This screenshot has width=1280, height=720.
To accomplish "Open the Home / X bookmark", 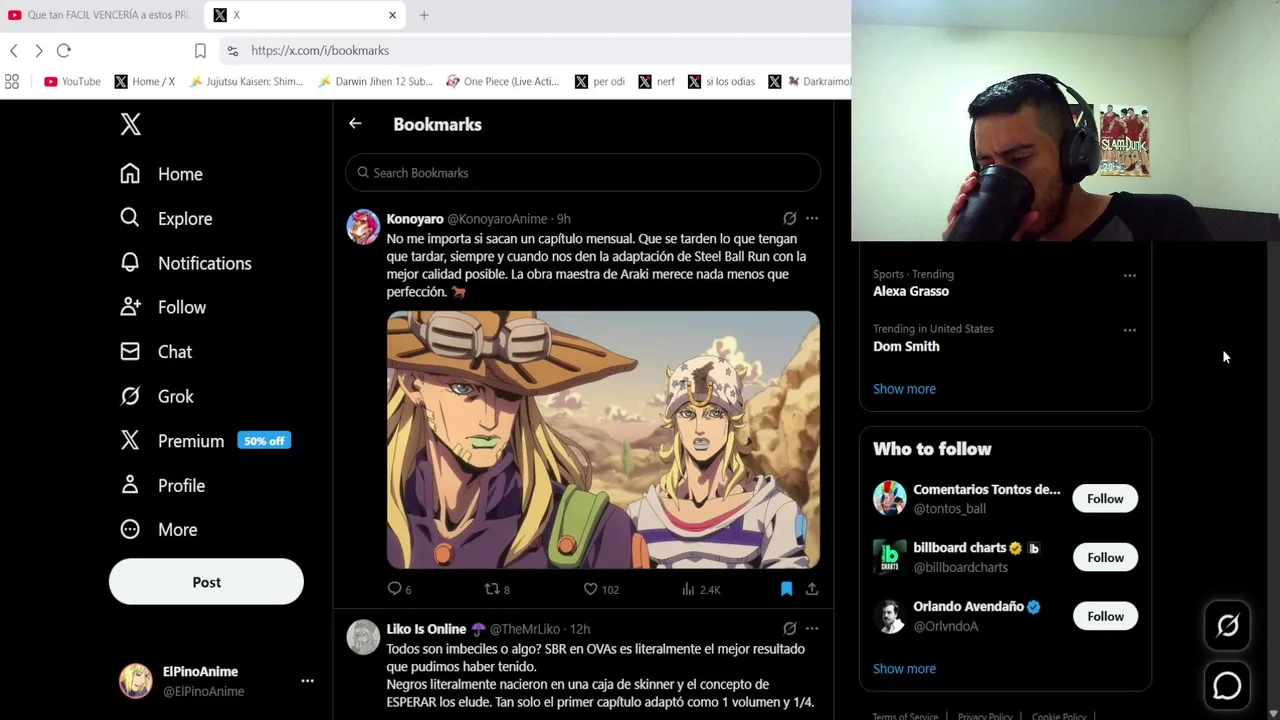I will [x=145, y=81].
